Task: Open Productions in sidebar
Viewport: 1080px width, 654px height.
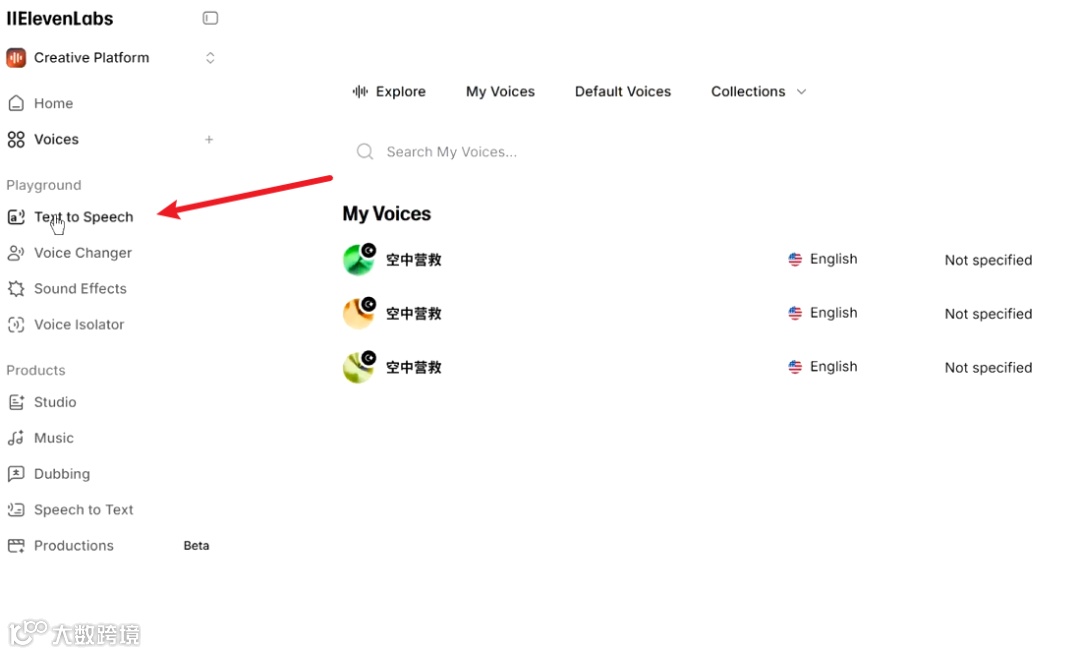Action: point(74,546)
